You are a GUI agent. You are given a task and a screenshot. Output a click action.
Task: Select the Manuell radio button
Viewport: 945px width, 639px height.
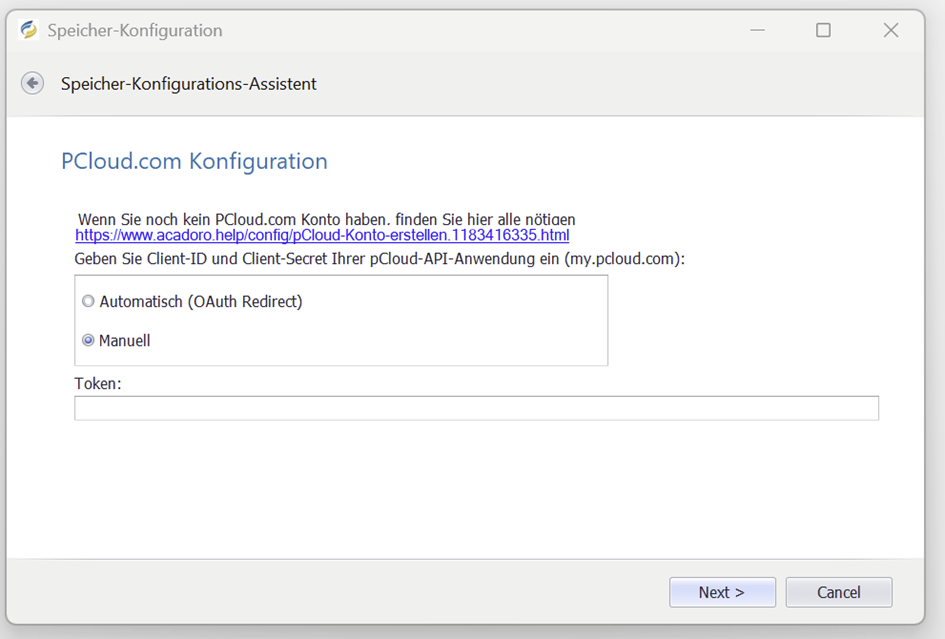point(88,341)
